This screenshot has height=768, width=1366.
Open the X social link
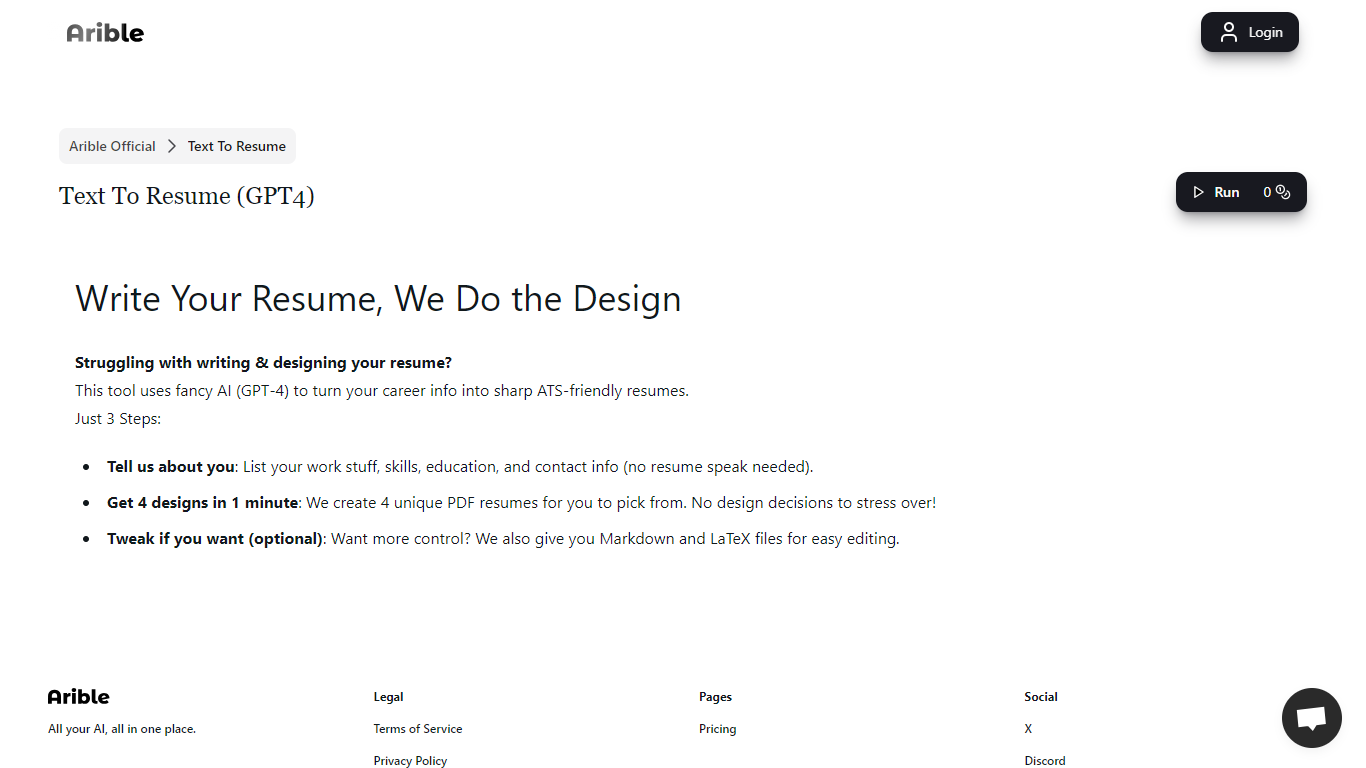coord(1028,729)
